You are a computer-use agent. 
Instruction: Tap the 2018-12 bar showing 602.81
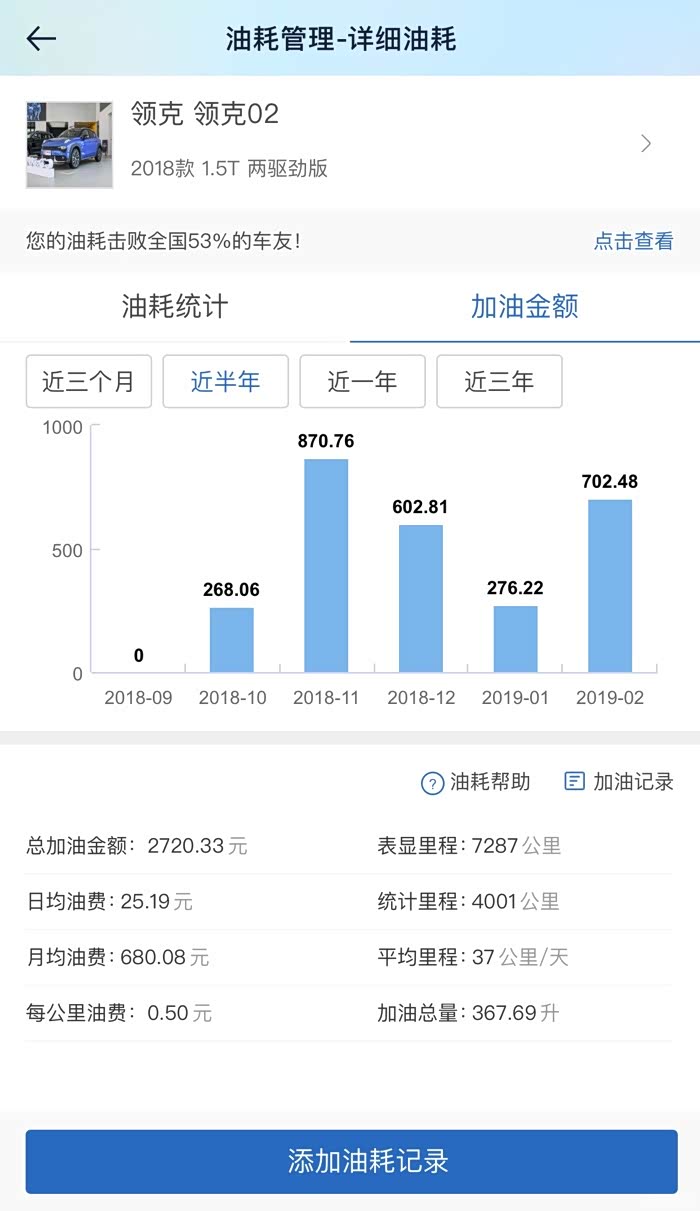pyautogui.click(x=421, y=599)
